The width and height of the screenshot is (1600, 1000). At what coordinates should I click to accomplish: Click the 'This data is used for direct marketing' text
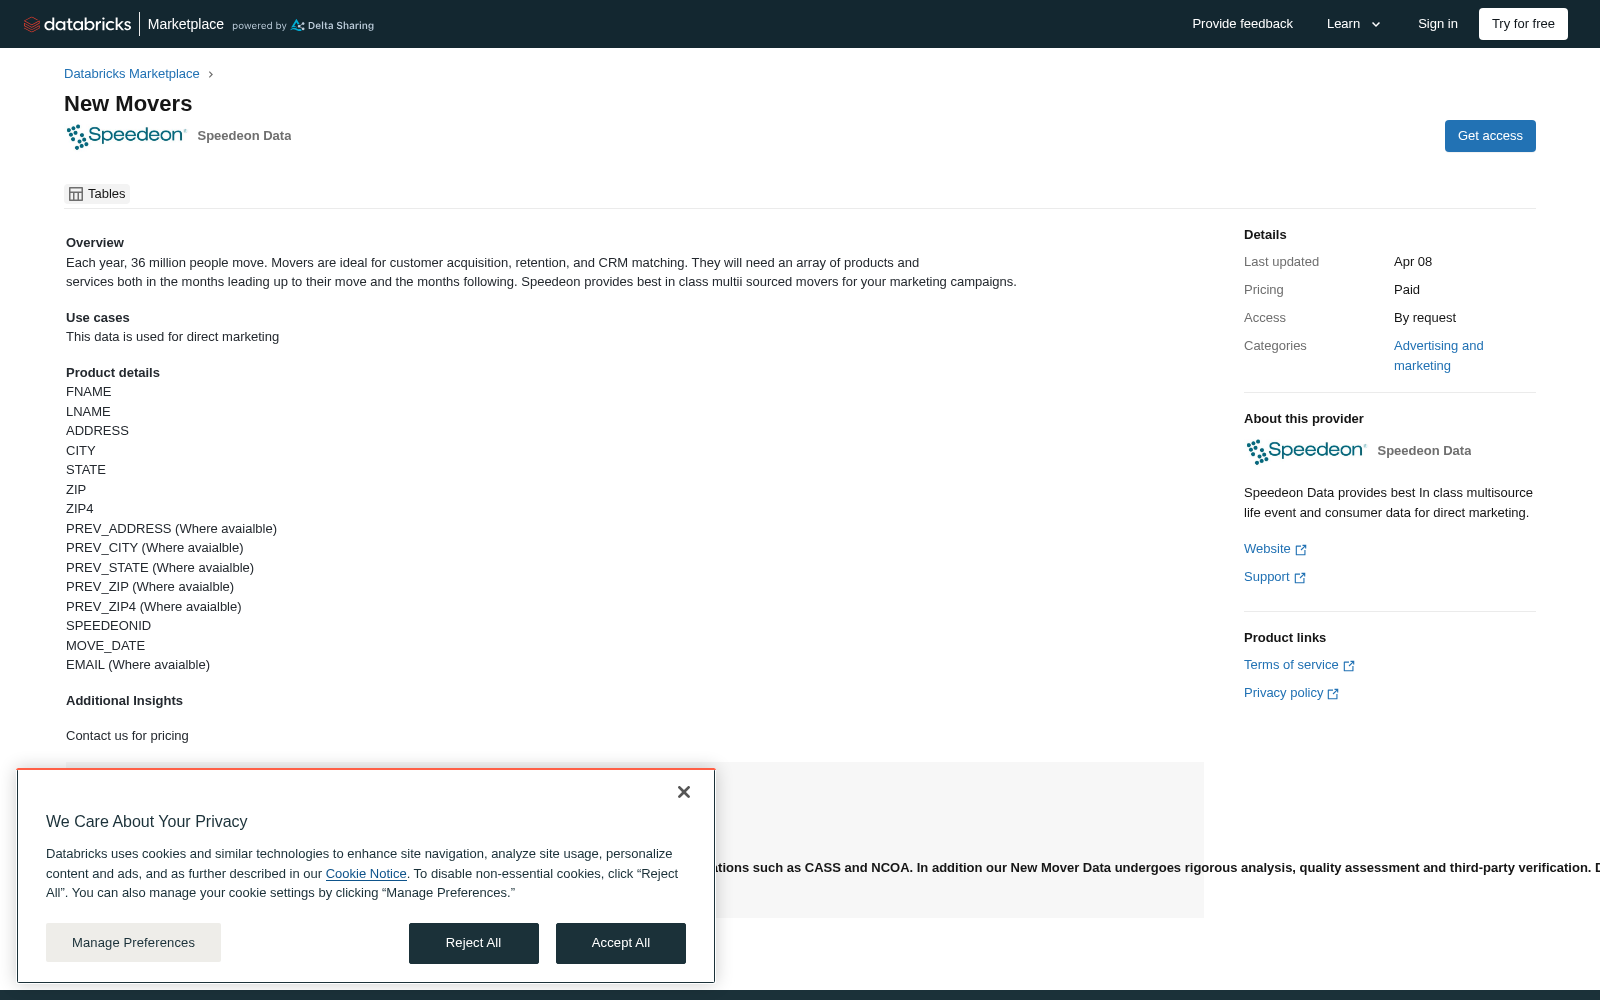[x=172, y=337]
